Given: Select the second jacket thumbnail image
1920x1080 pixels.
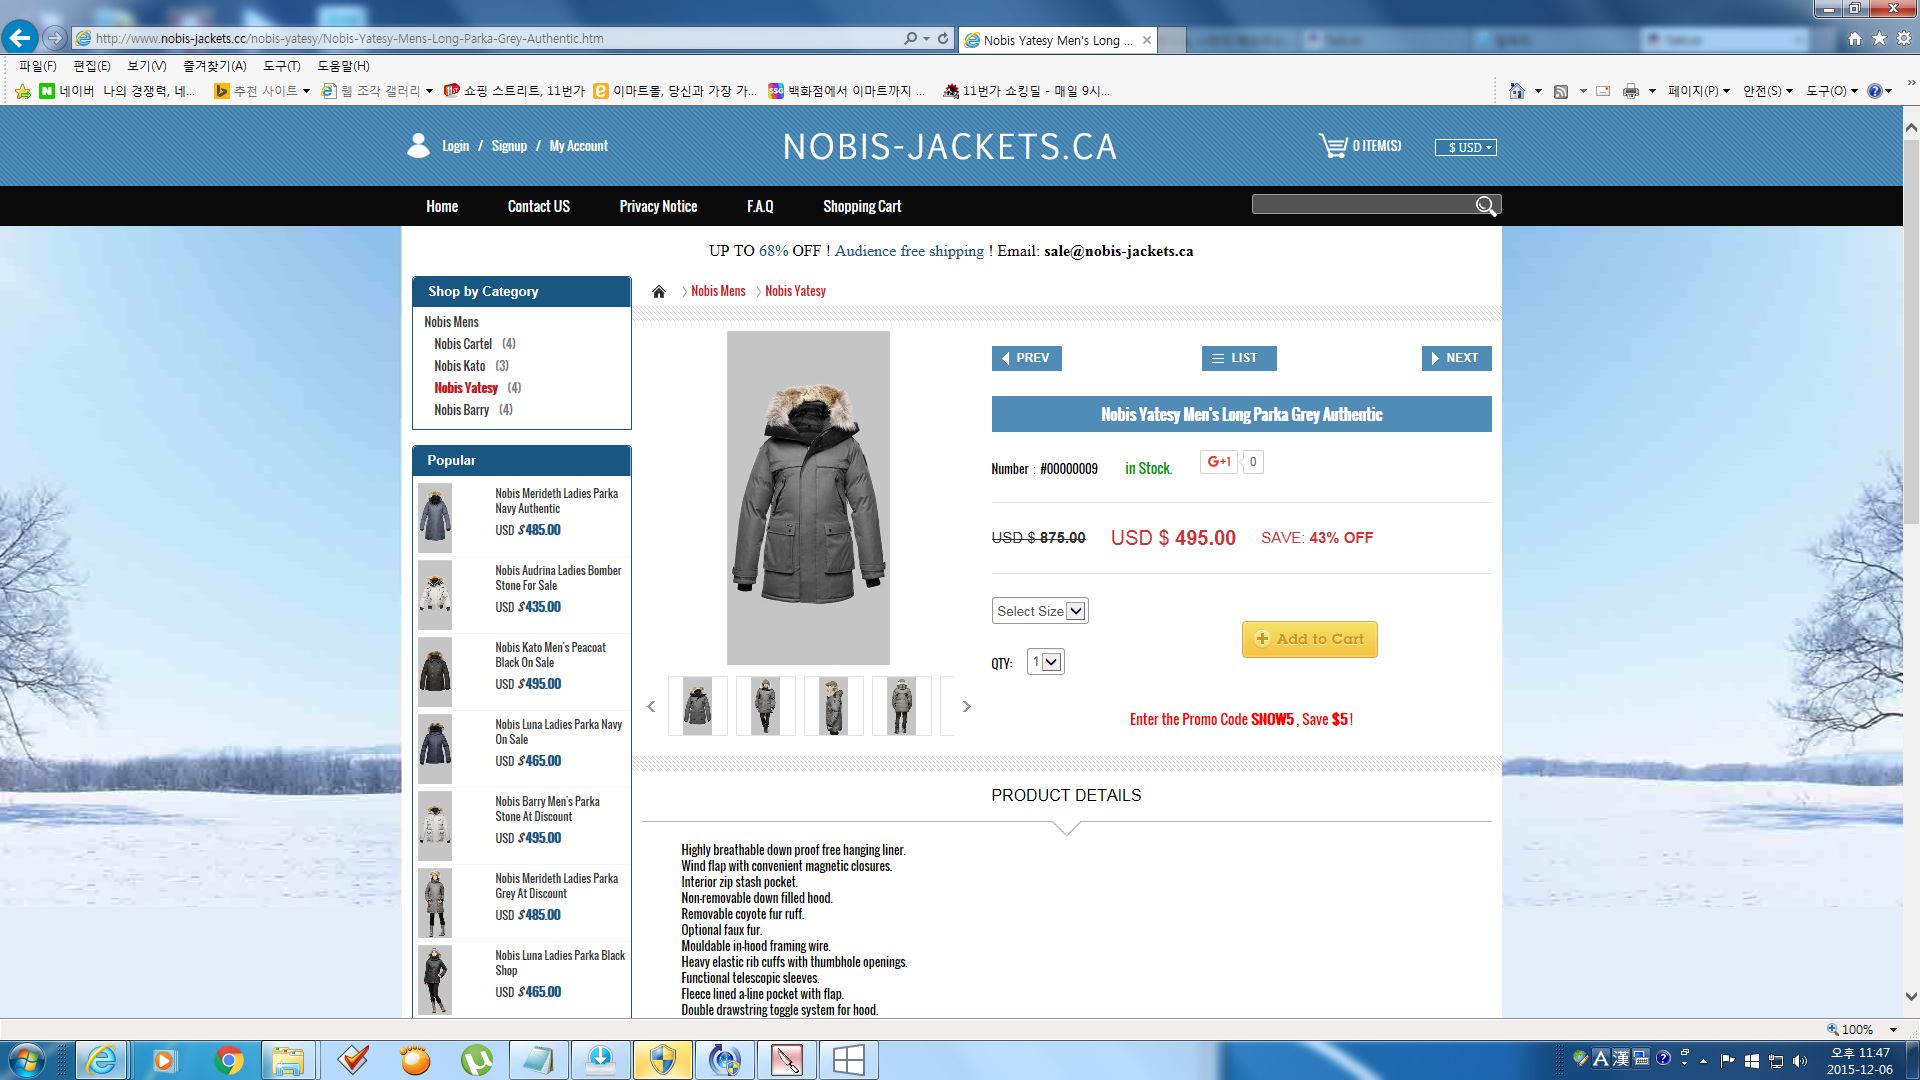Looking at the screenshot, I should 765,706.
